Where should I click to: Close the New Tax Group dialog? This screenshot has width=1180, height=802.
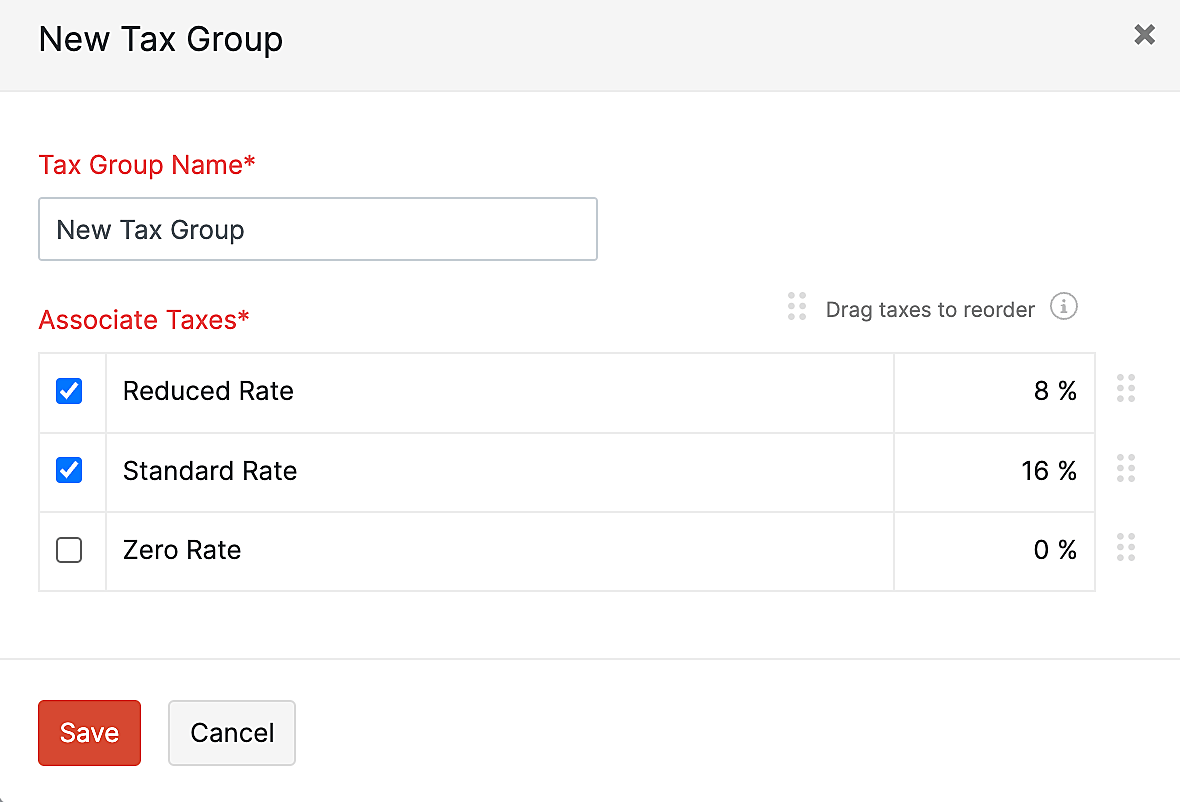click(x=1144, y=34)
